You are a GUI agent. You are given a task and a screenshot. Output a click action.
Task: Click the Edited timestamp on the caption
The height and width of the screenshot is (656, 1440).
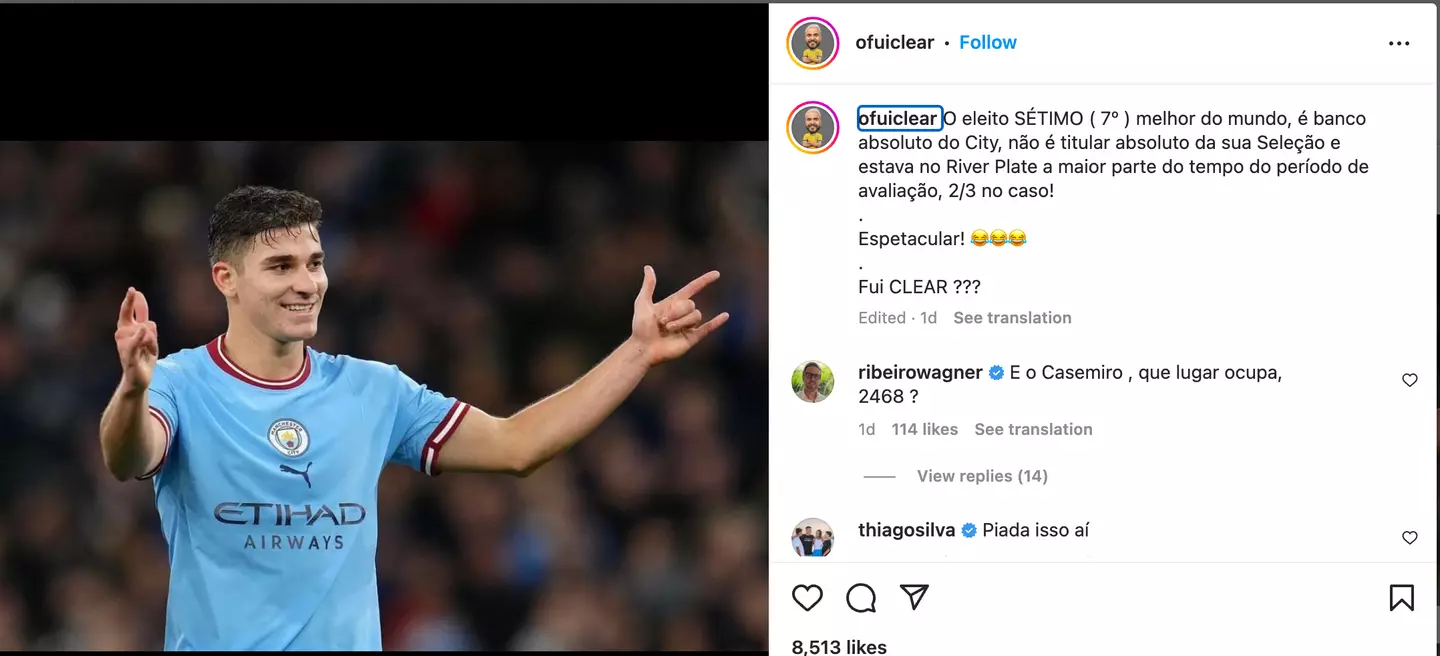click(x=883, y=317)
